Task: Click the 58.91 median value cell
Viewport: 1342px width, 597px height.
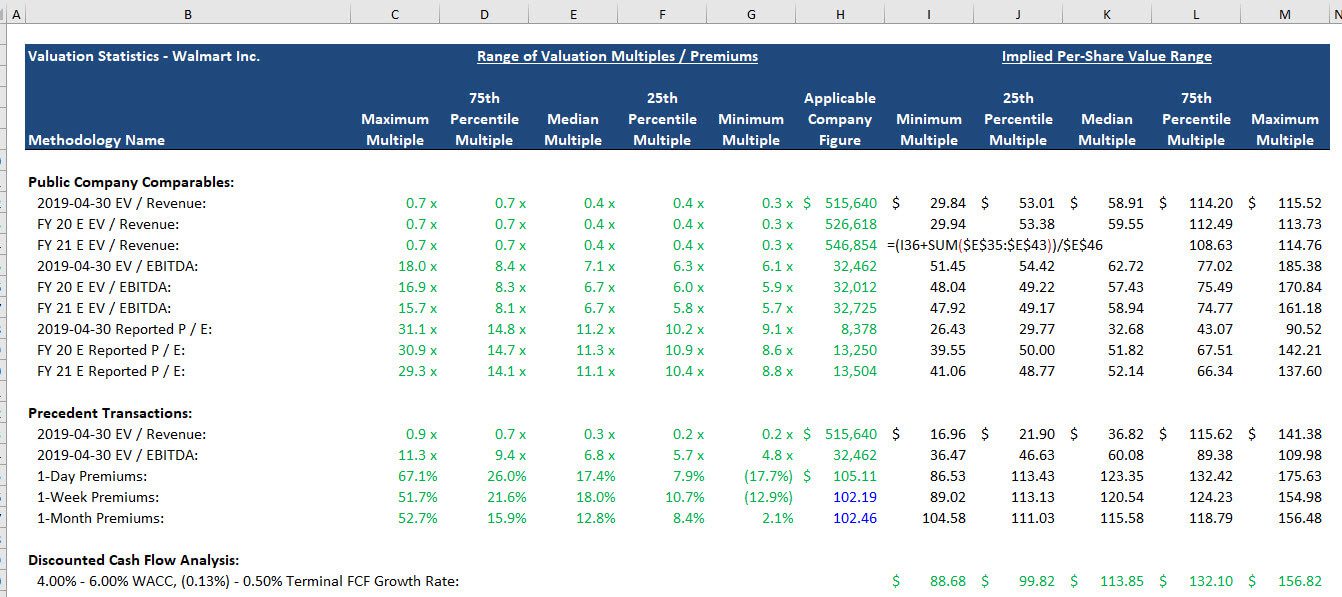Action: [x=1126, y=203]
